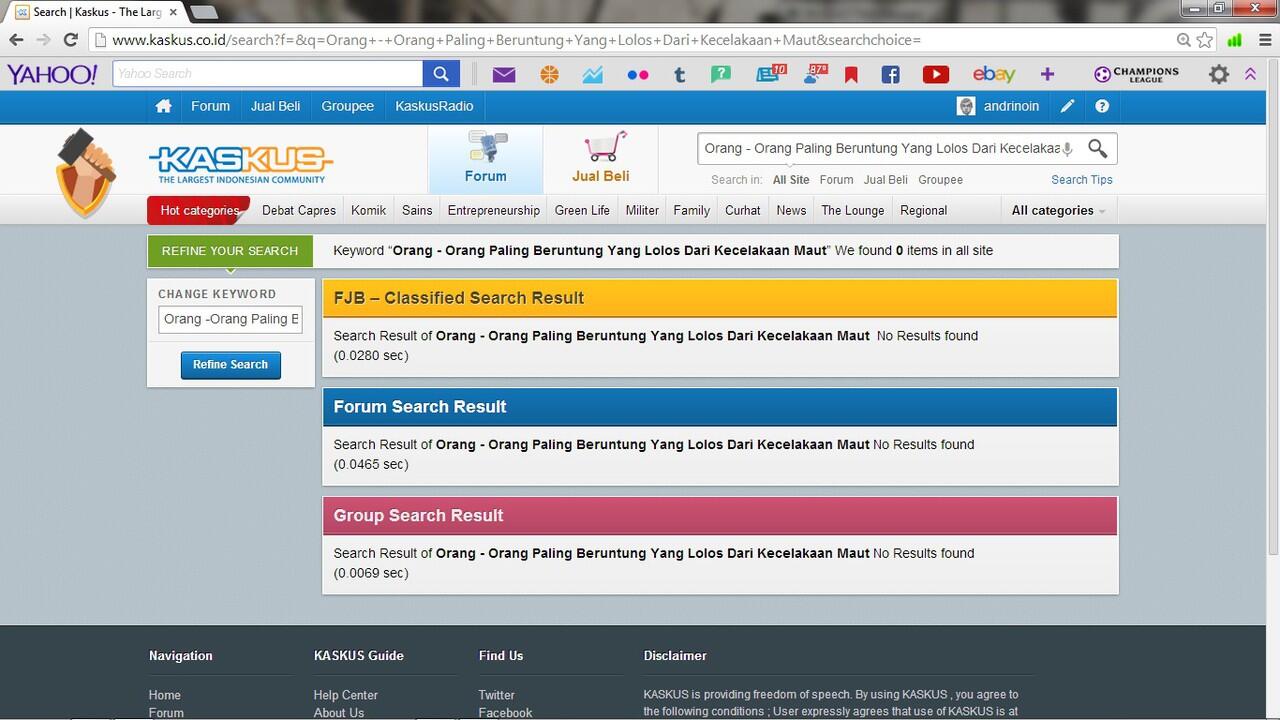Open the Forum section with chat icon
This screenshot has width=1280, height=720.
pos(486,158)
